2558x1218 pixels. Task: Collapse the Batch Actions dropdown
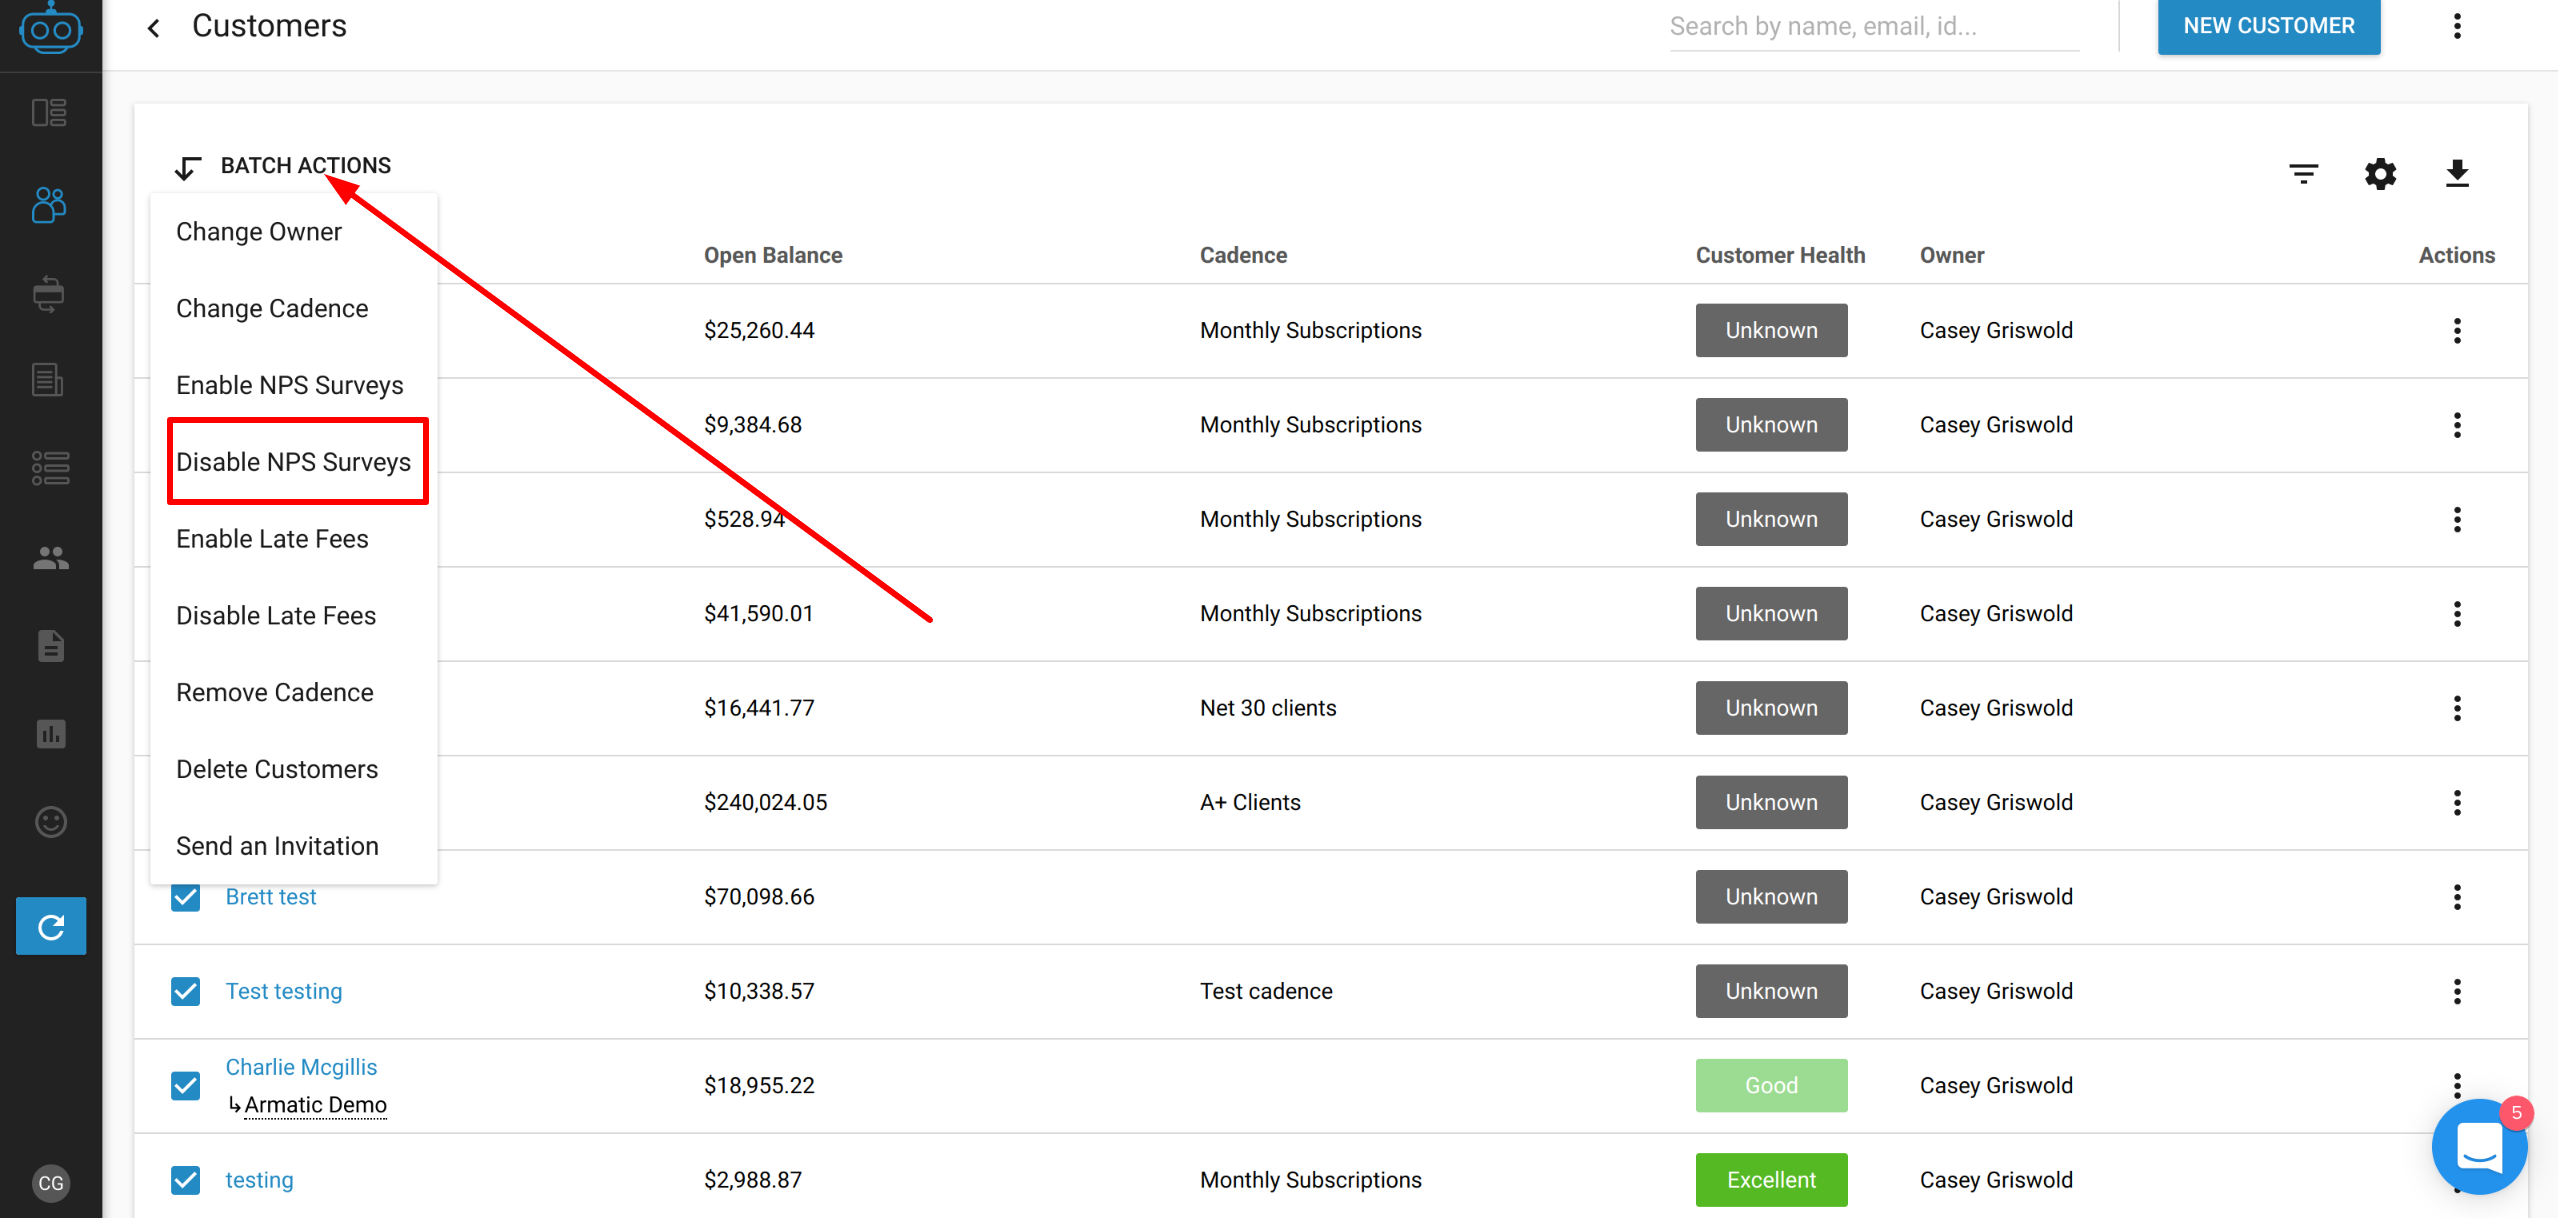click(283, 166)
